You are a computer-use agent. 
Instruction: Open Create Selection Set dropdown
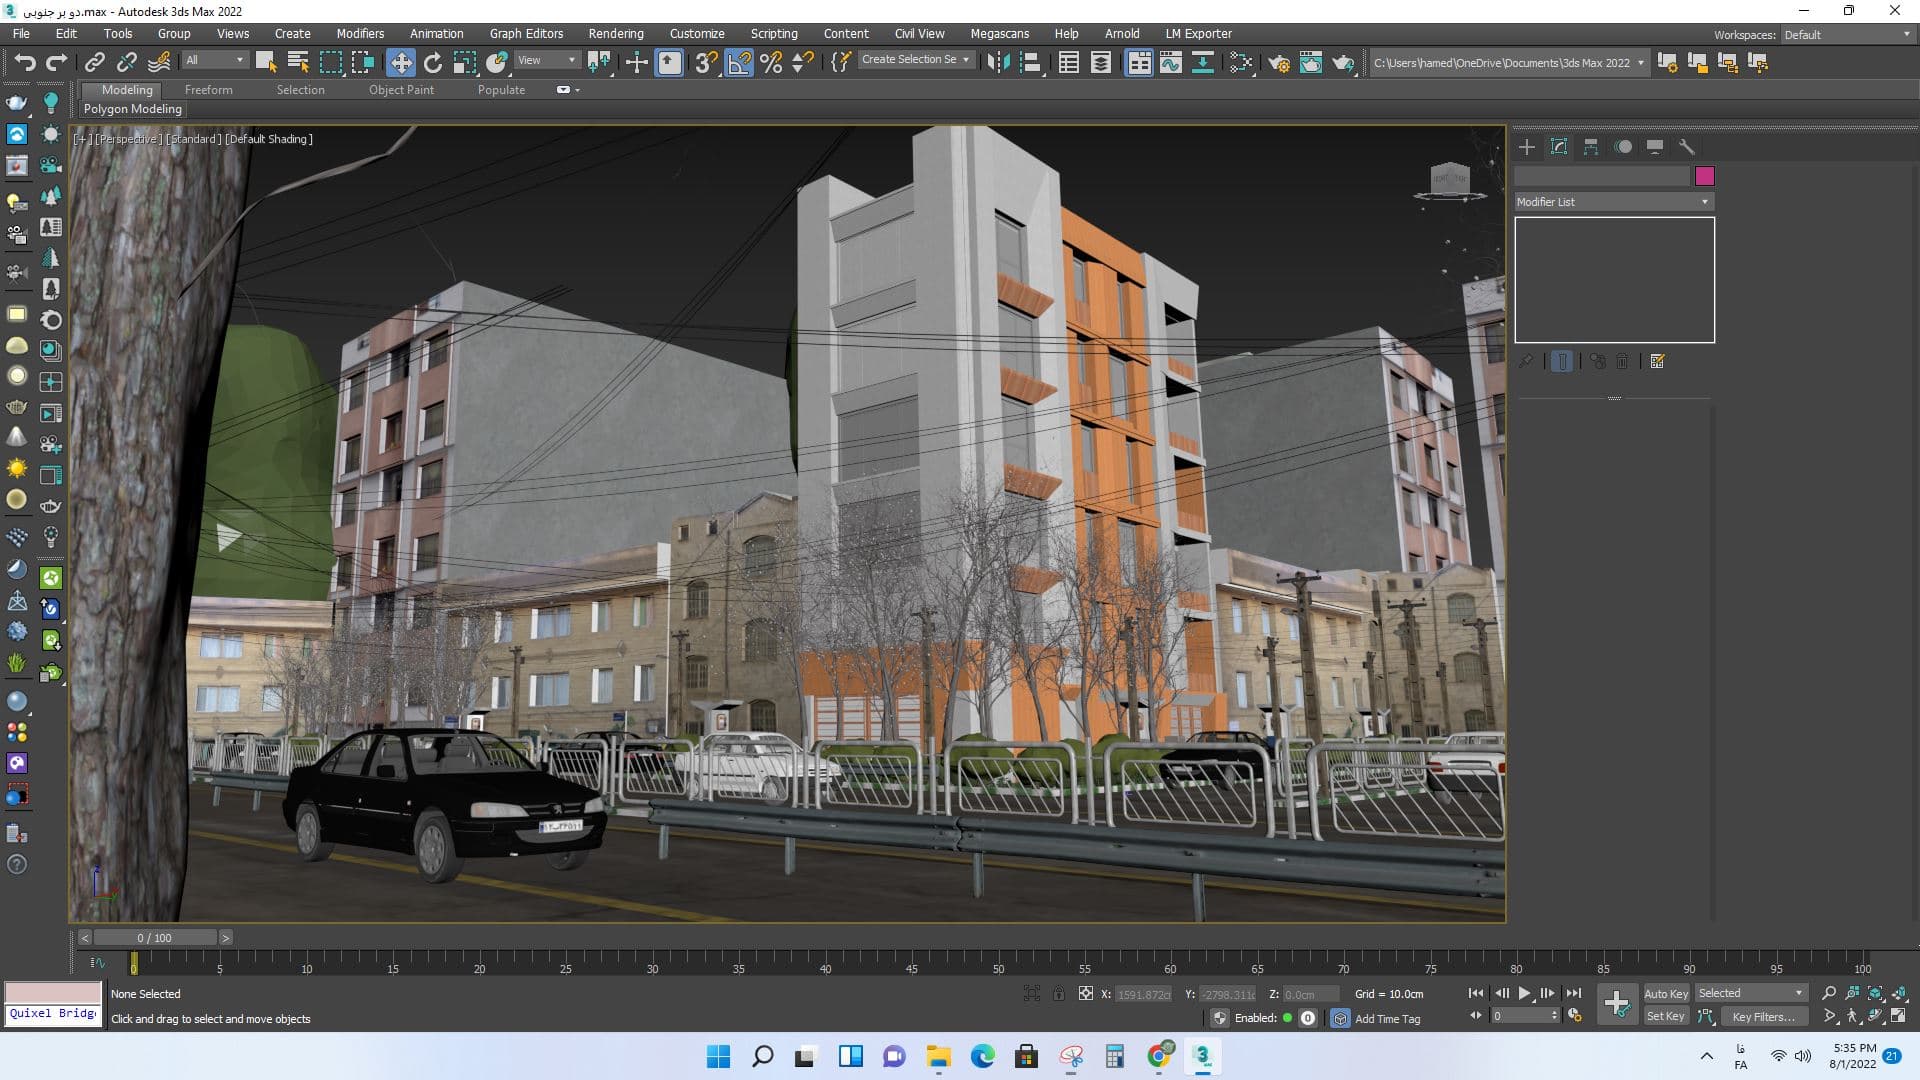tap(916, 60)
